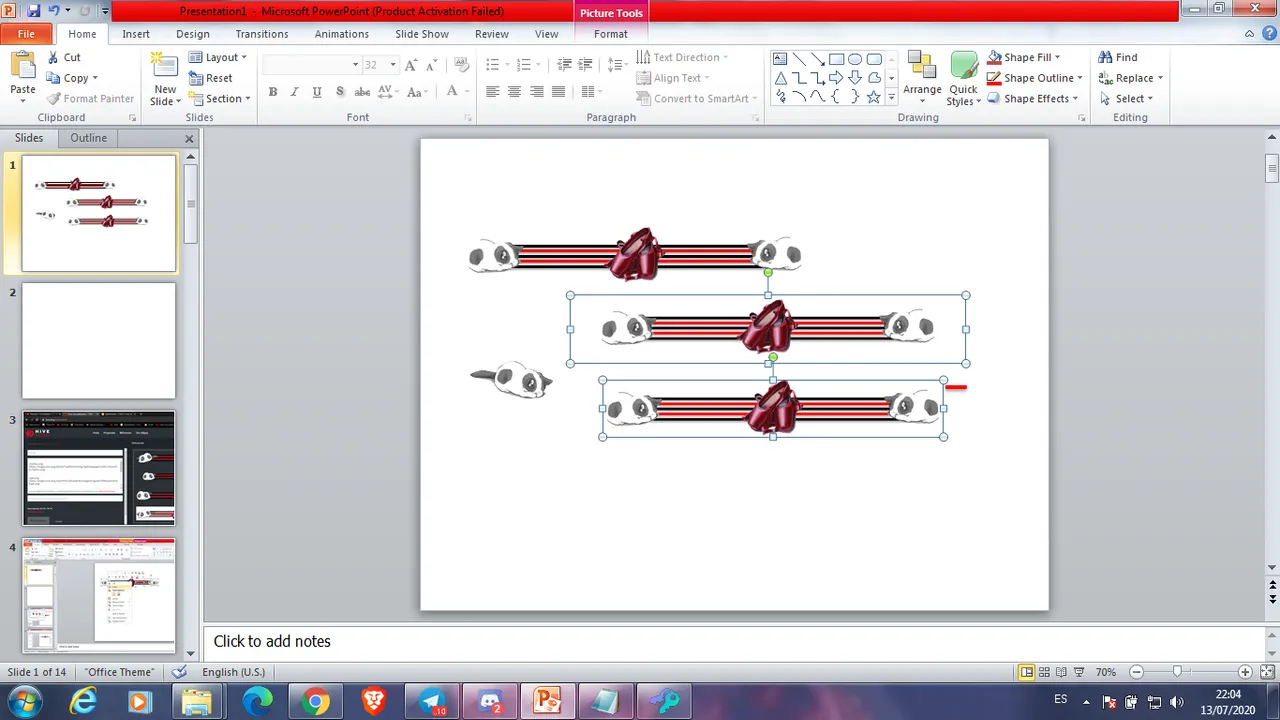The width and height of the screenshot is (1280, 720).
Task: Select the Down Arrow shape
Action: click(x=855, y=78)
